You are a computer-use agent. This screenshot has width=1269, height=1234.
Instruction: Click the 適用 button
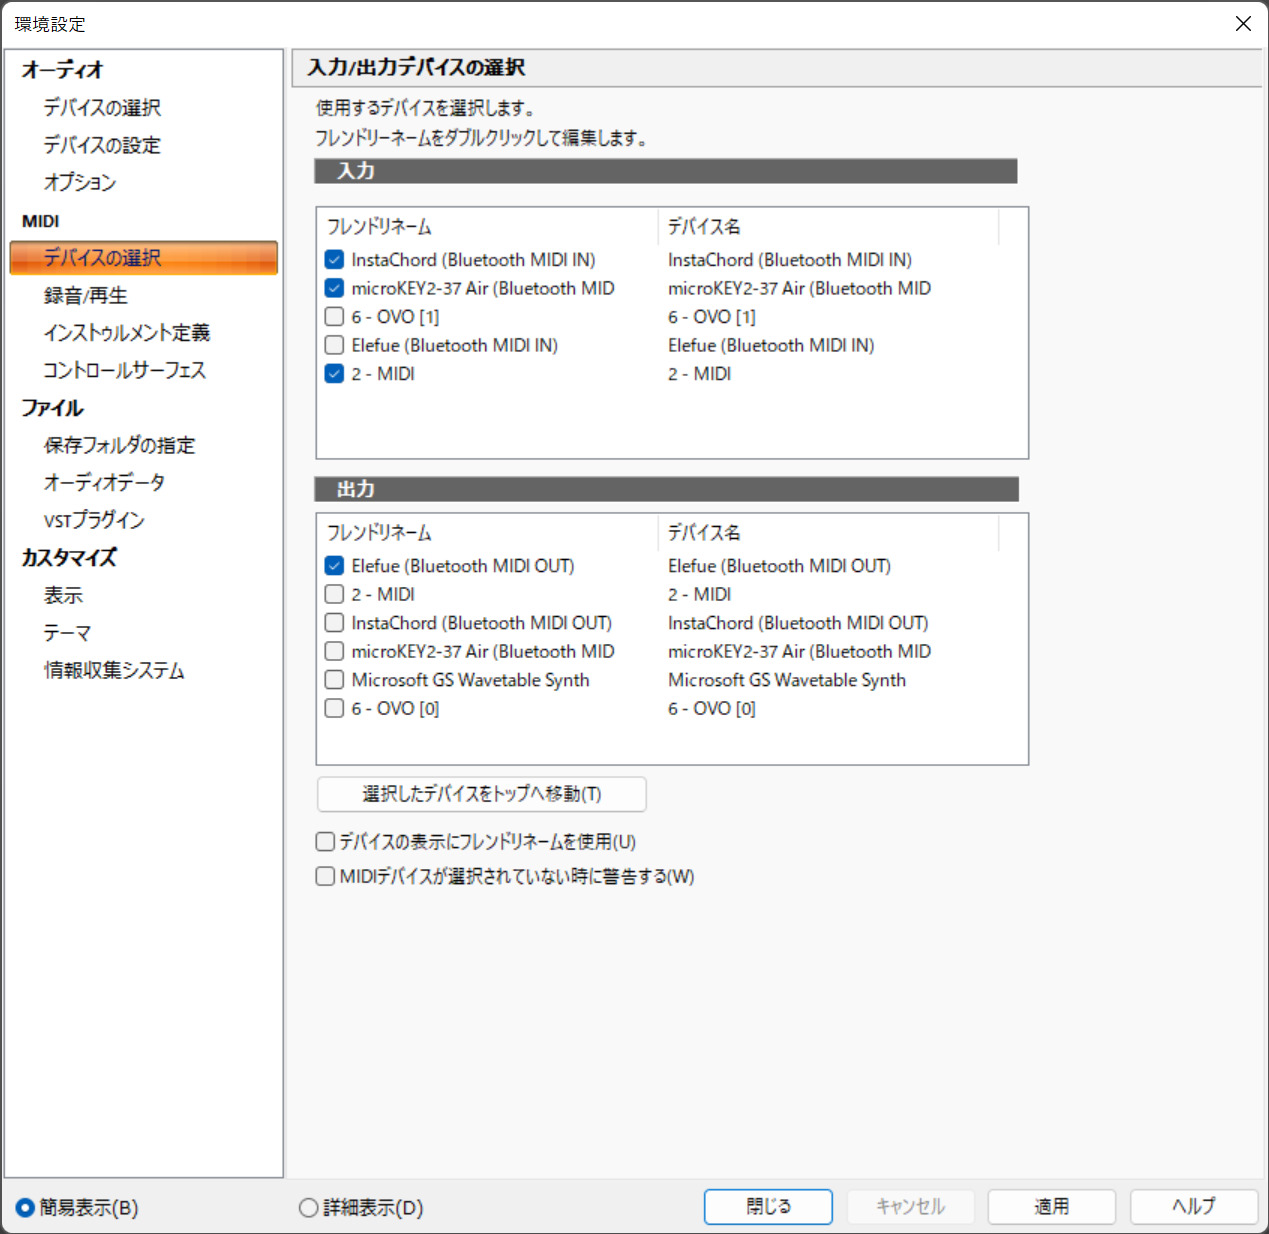coord(1052,1206)
